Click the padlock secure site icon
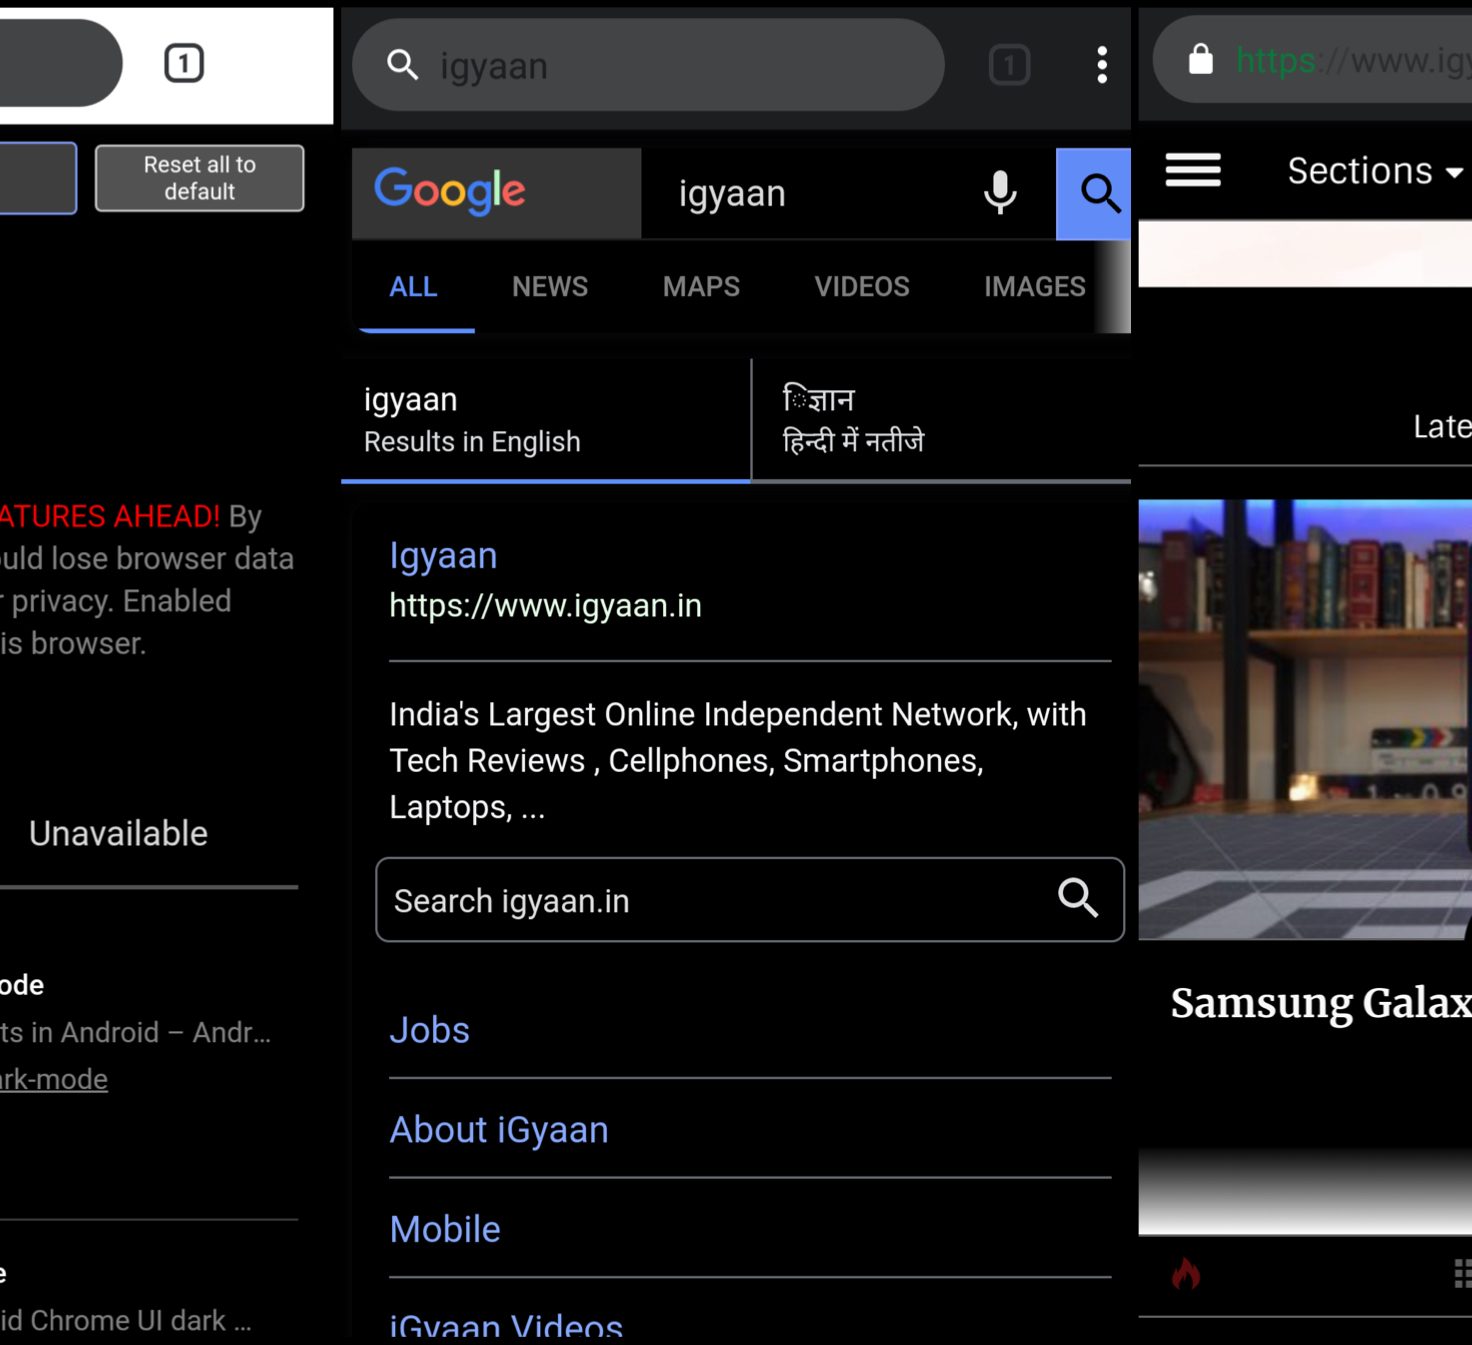The image size is (1472, 1345). pos(1200,60)
